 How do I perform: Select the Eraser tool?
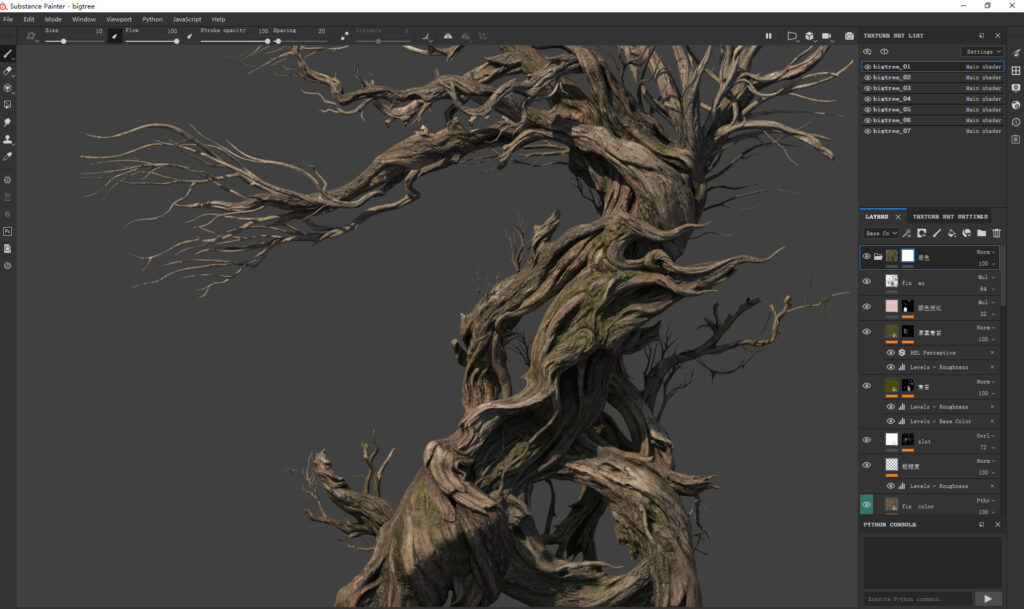click(8, 71)
